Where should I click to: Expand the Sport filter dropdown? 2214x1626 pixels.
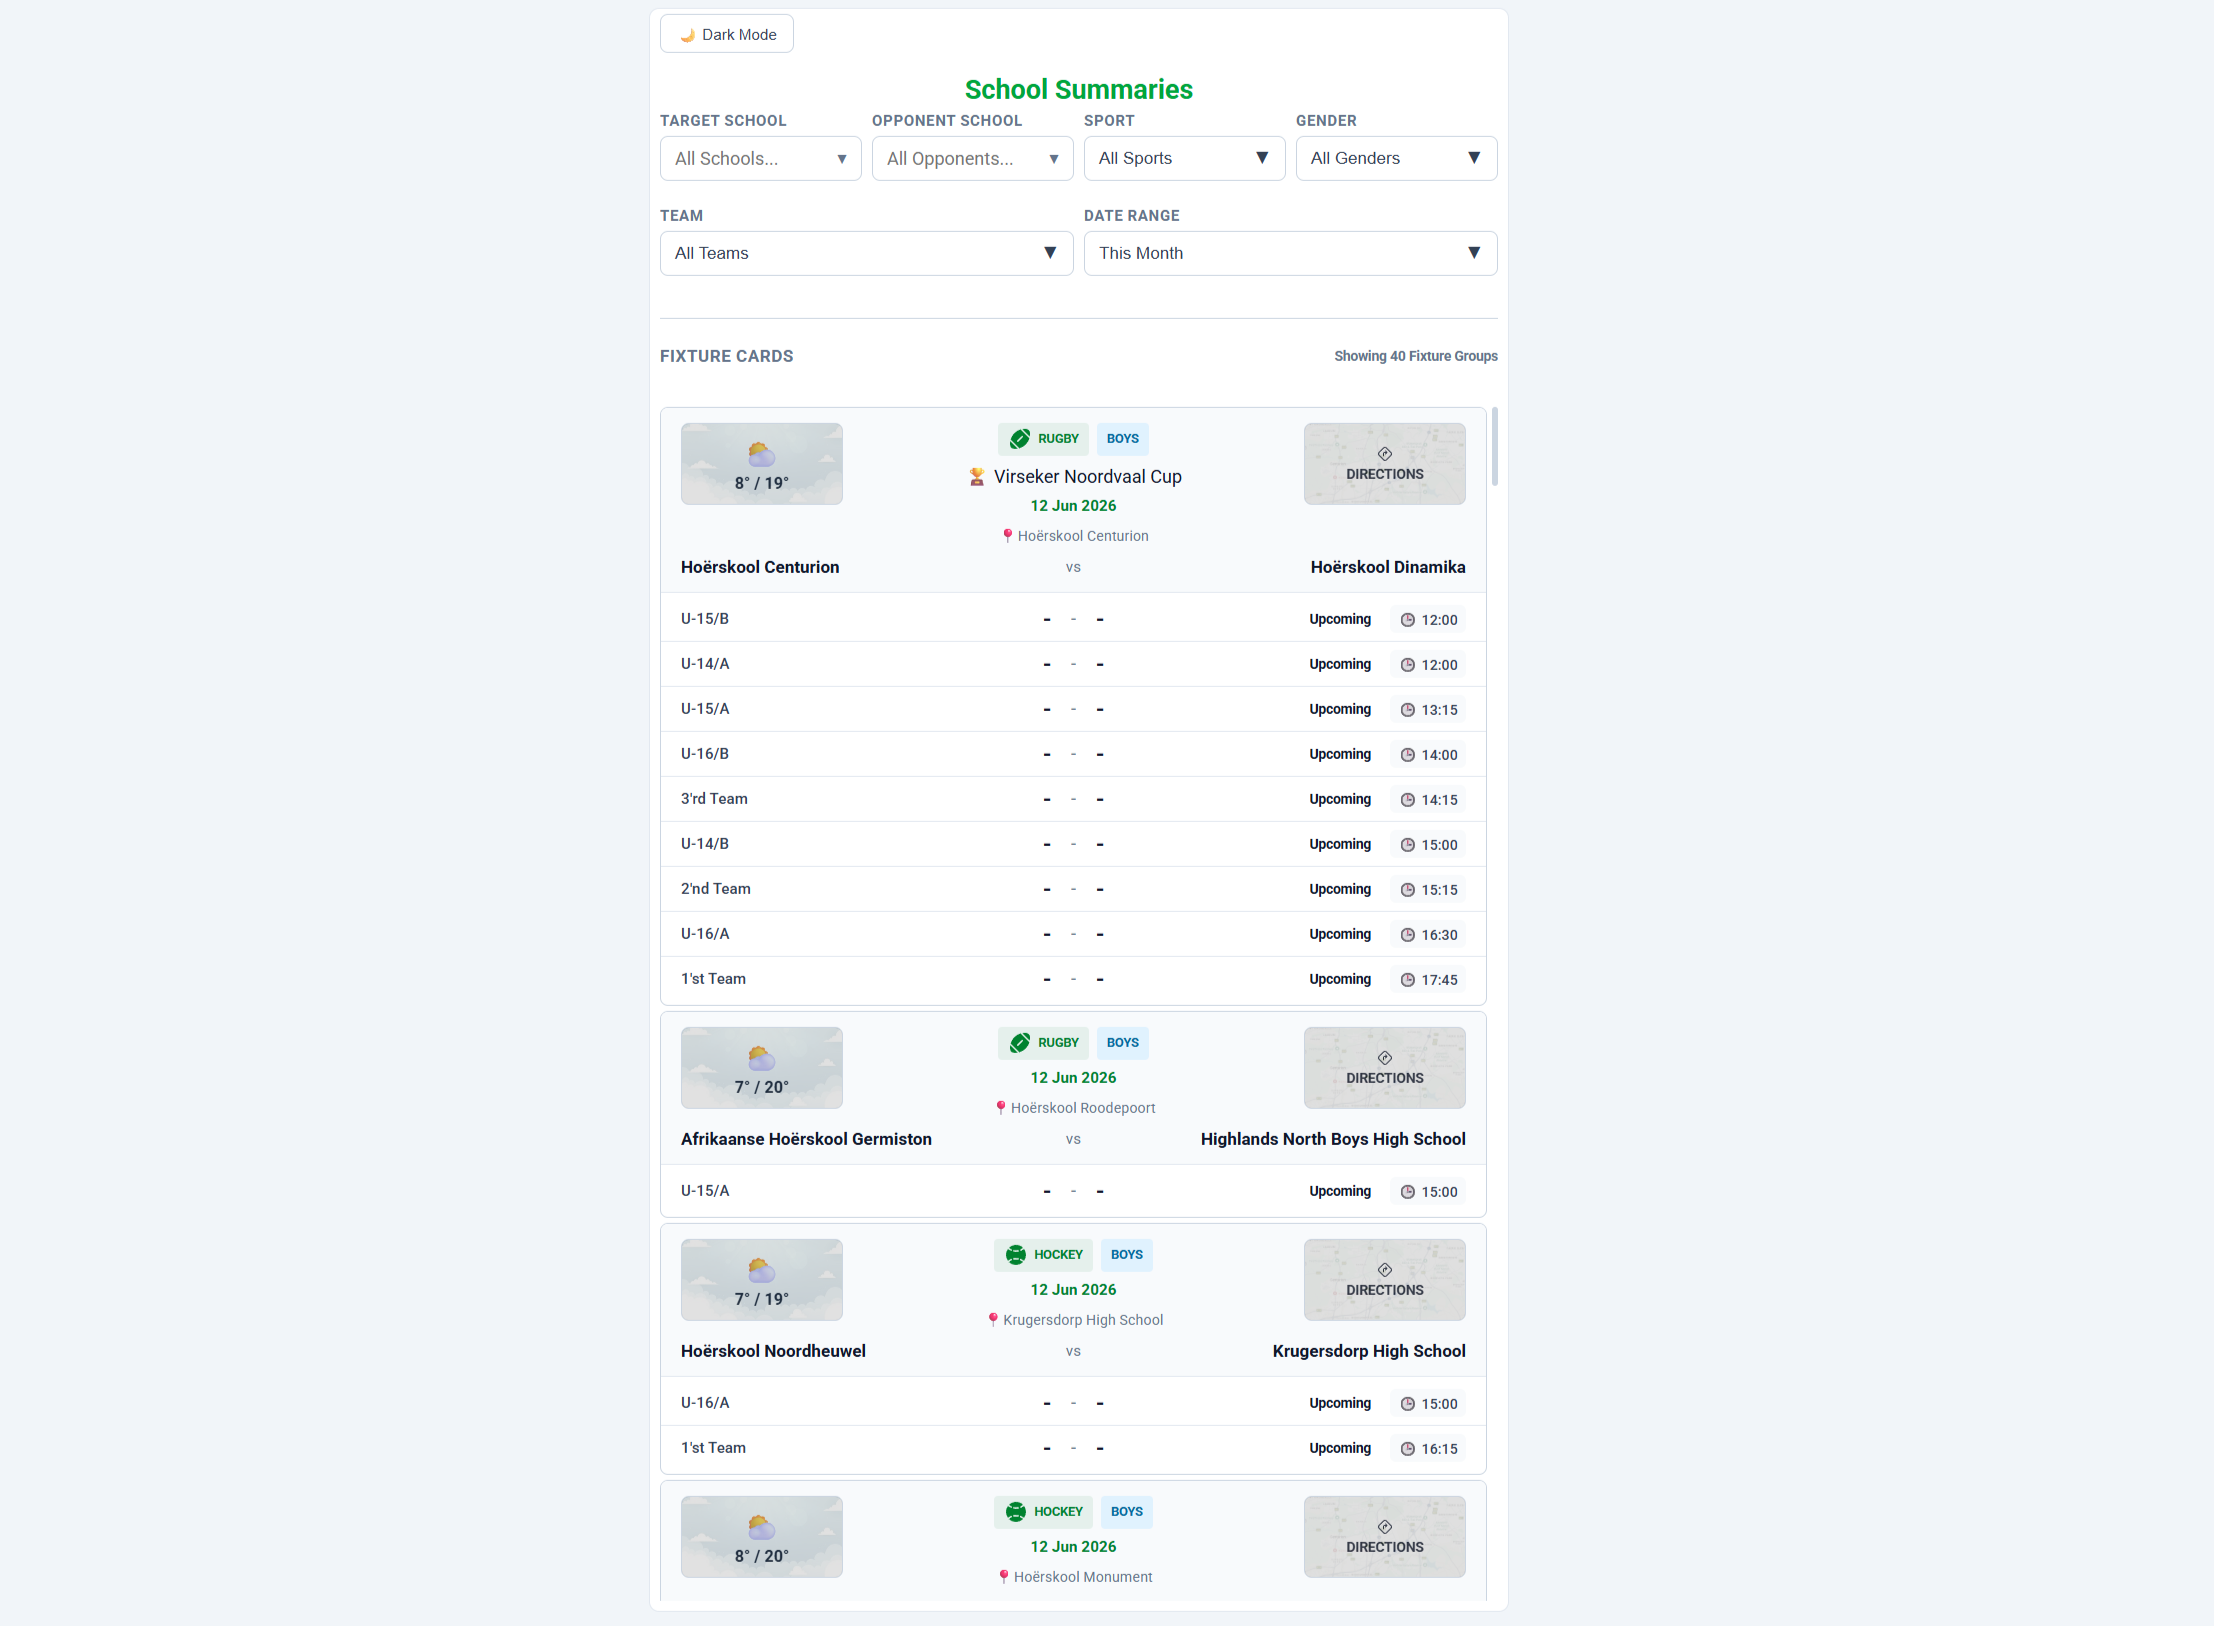click(x=1184, y=158)
